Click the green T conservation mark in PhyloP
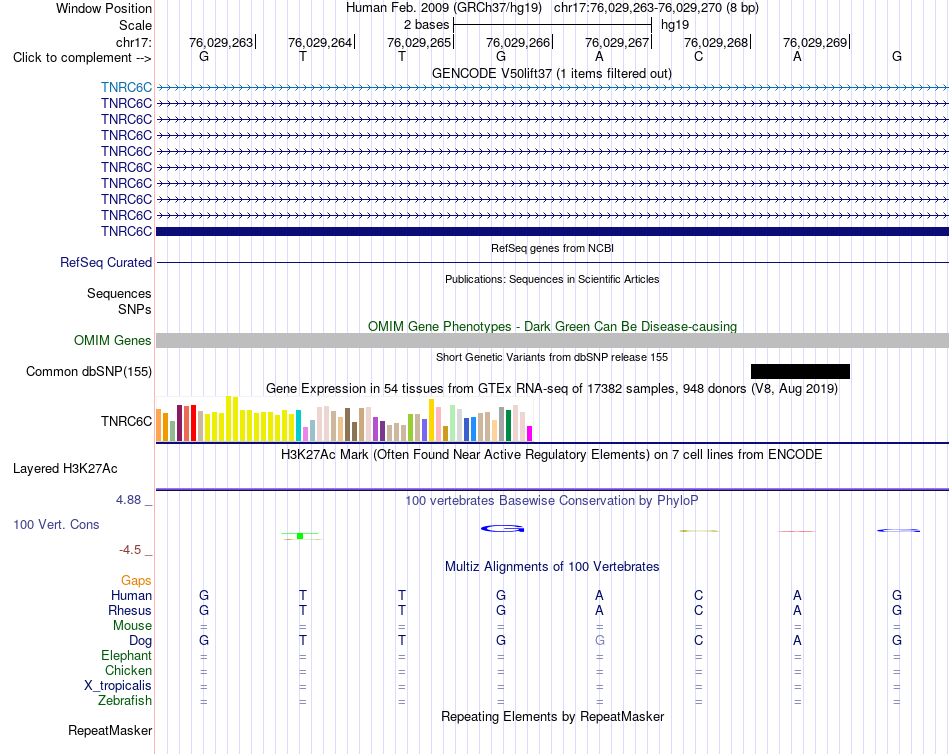The height and width of the screenshot is (754, 950). pos(301,536)
